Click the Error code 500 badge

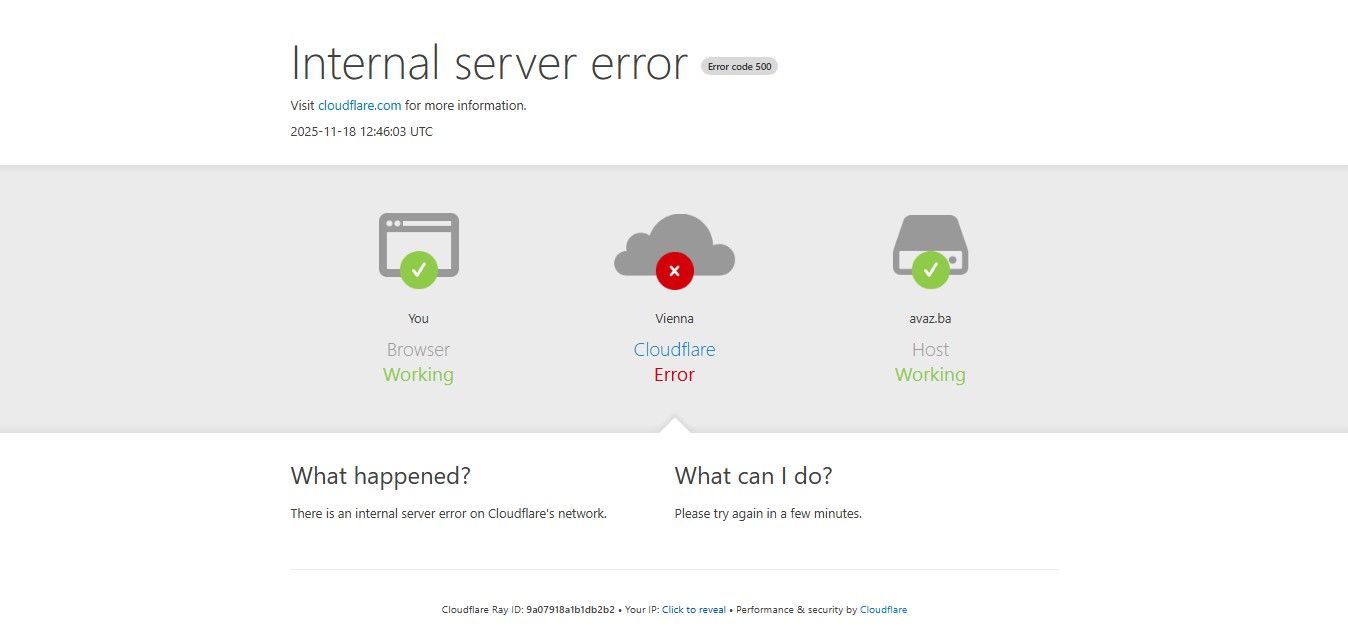click(739, 66)
